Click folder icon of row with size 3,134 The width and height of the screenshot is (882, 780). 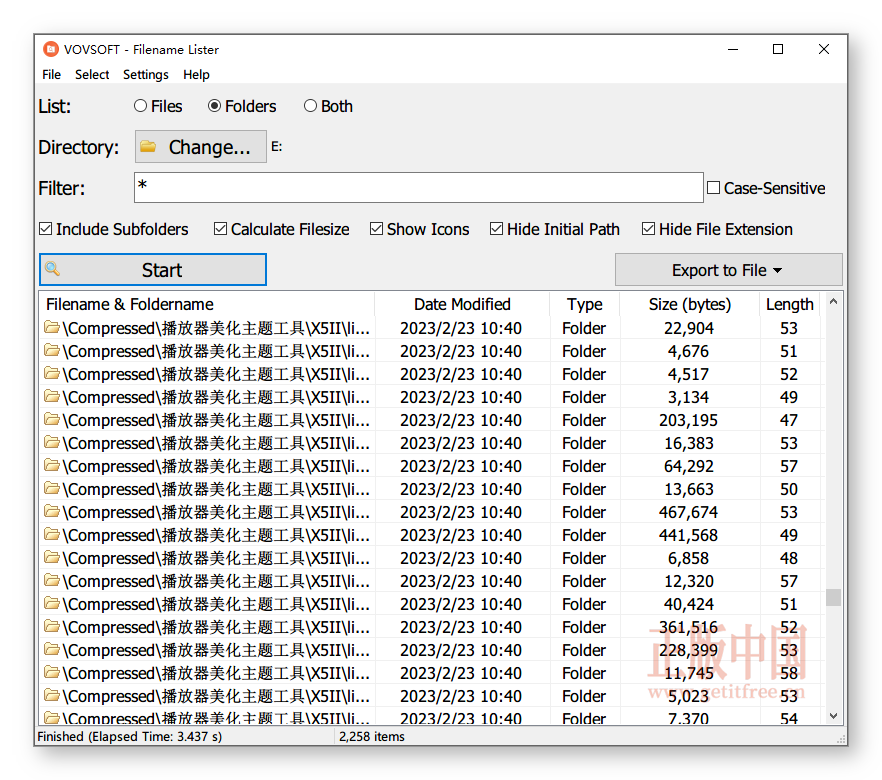click(52, 396)
